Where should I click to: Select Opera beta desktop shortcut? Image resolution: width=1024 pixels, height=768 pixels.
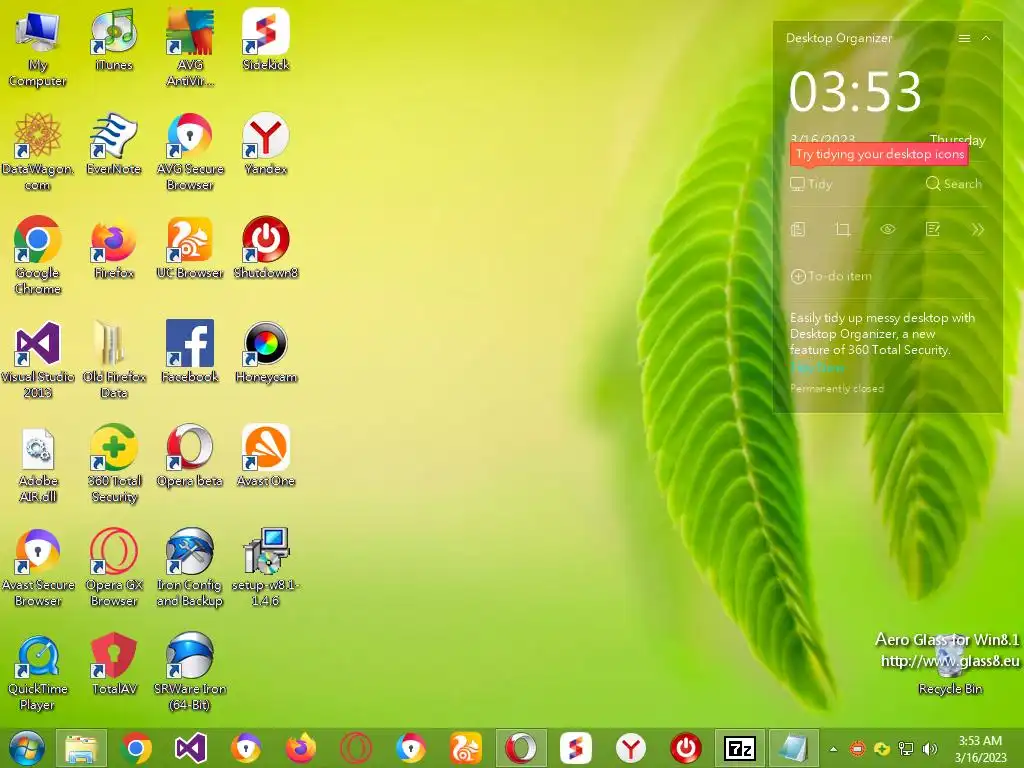pyautogui.click(x=190, y=456)
